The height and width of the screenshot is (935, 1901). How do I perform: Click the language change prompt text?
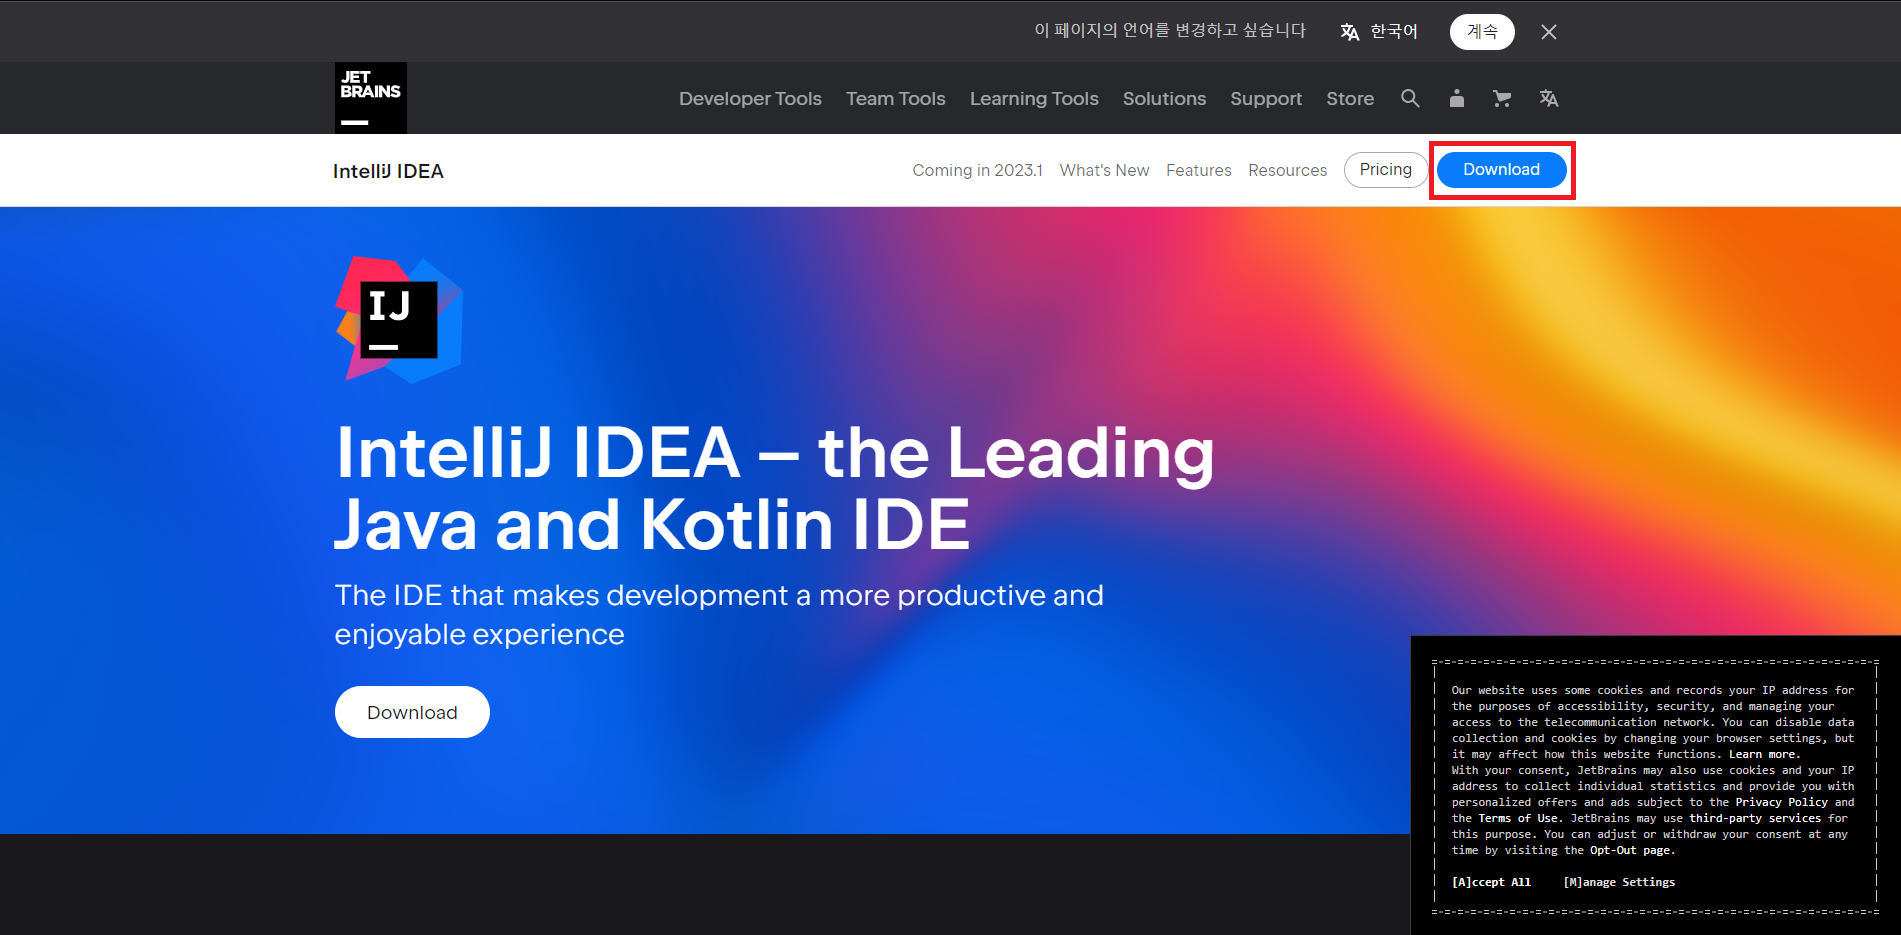[1170, 31]
